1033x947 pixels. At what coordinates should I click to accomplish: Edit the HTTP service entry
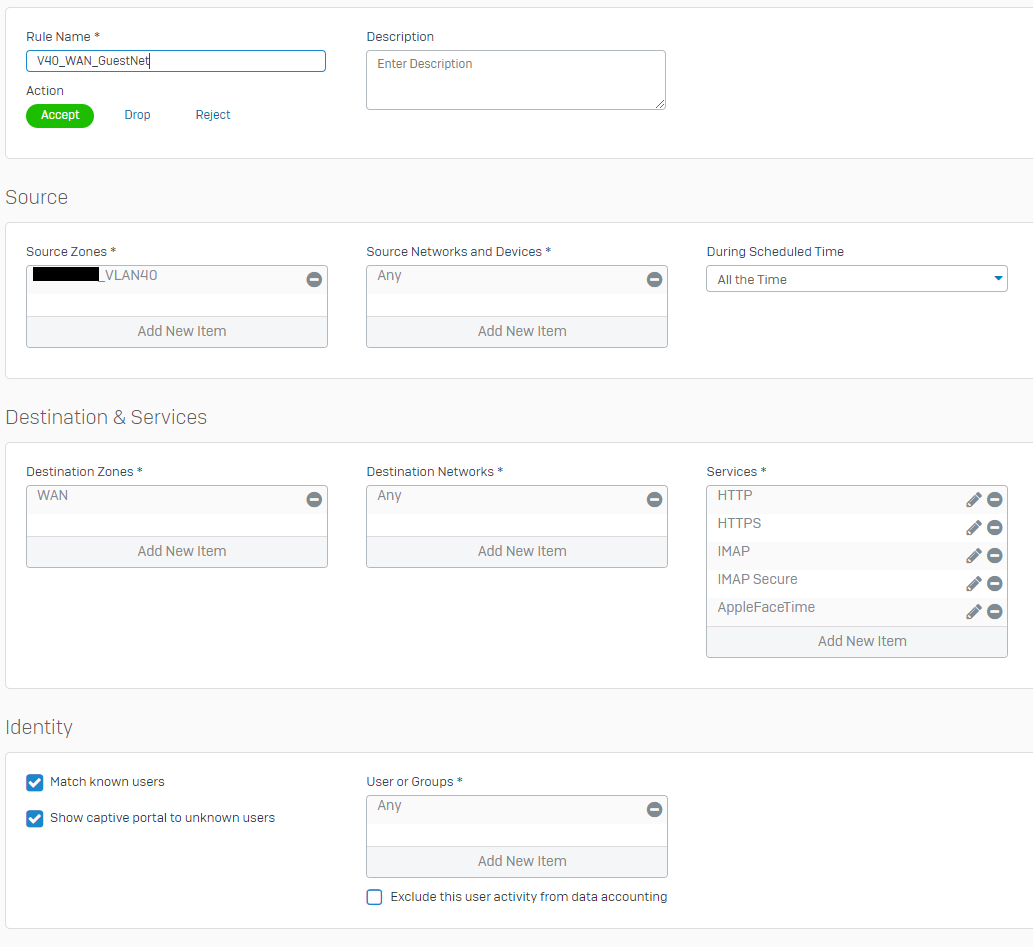tap(973, 500)
